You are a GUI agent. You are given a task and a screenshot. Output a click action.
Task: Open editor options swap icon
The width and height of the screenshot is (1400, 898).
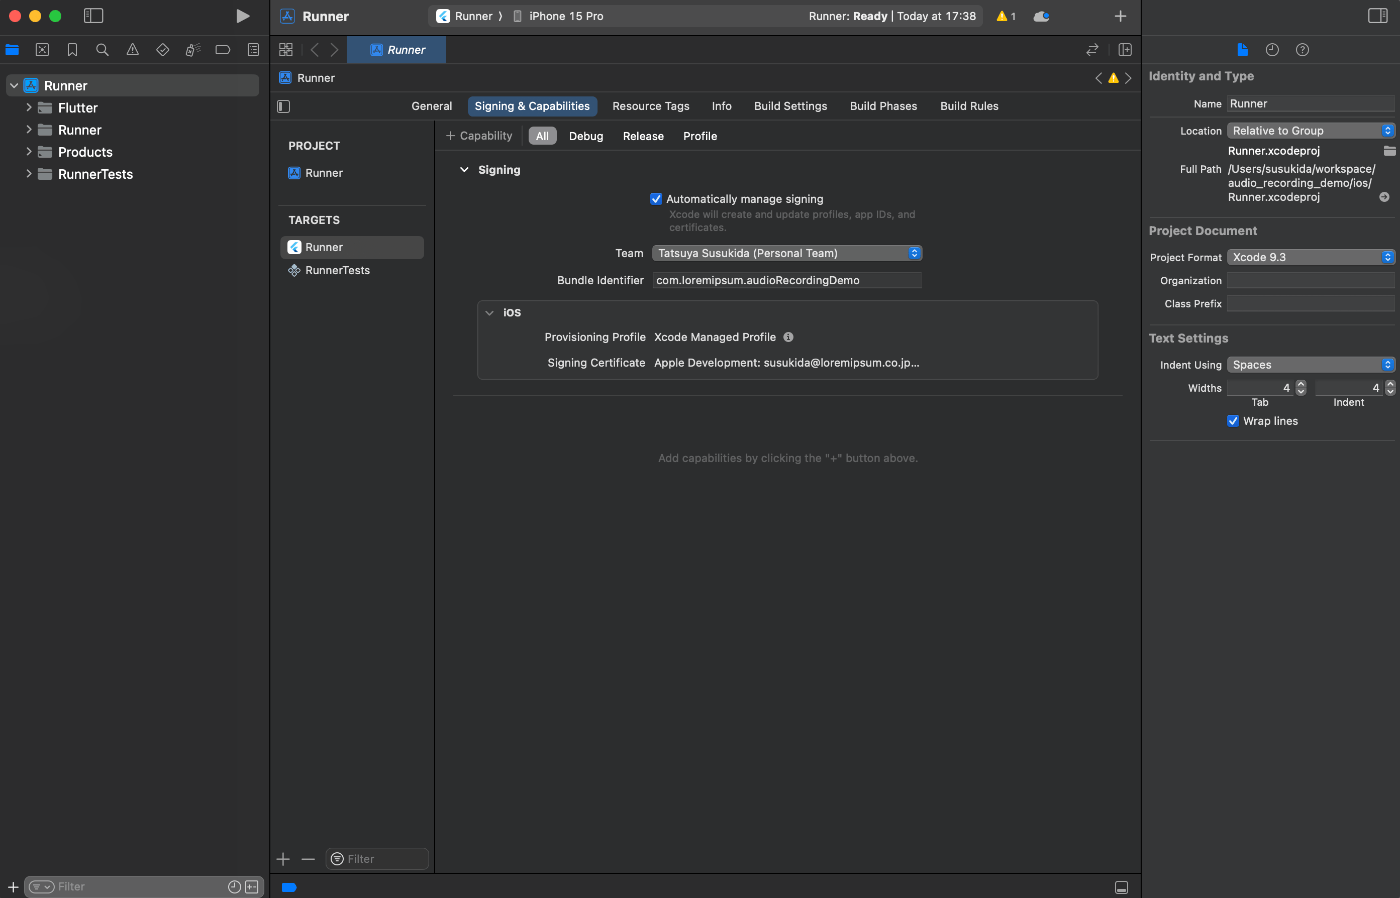[1092, 49]
